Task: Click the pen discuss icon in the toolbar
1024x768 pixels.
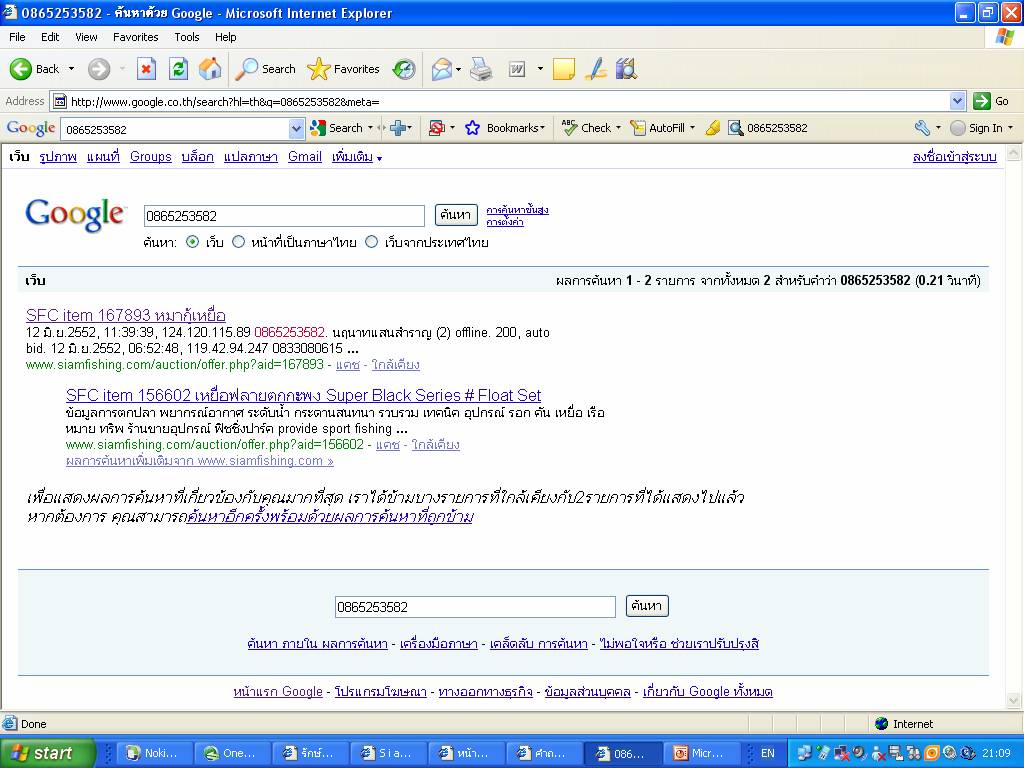Action: [x=596, y=69]
